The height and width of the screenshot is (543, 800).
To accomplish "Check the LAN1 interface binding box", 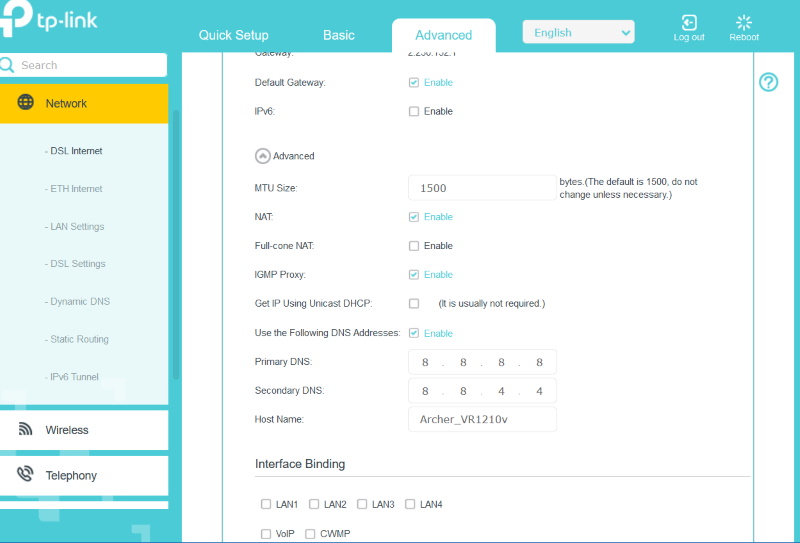I will (266, 504).
